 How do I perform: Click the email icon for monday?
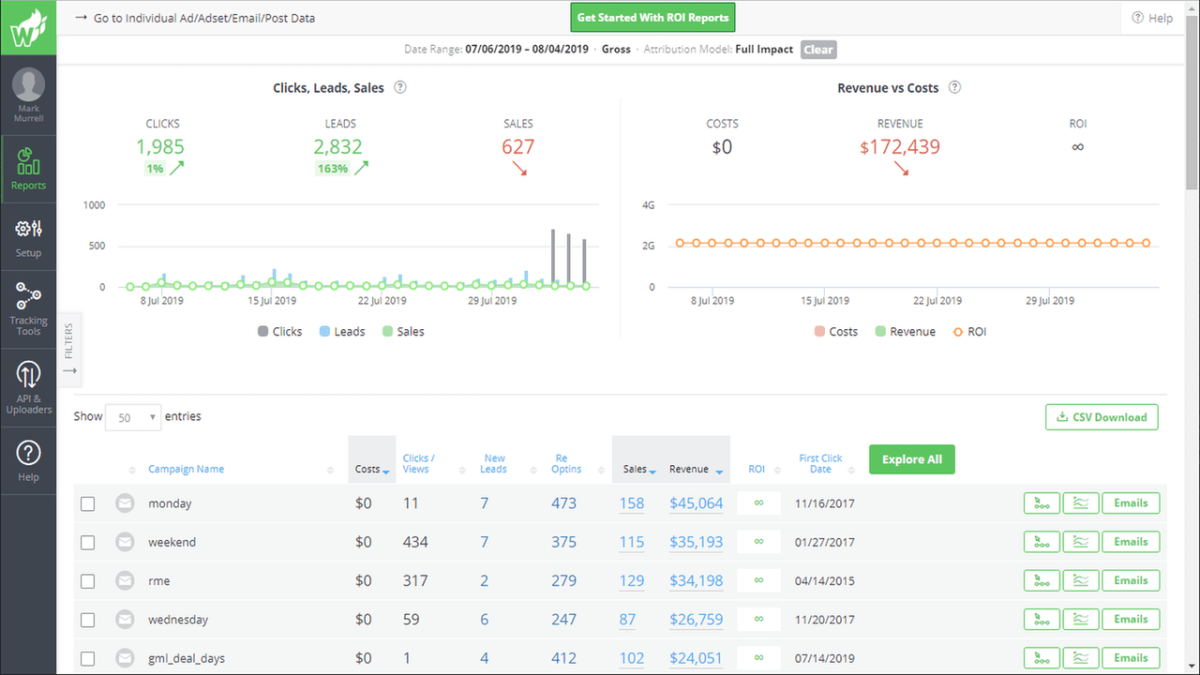pyautogui.click(x=125, y=503)
